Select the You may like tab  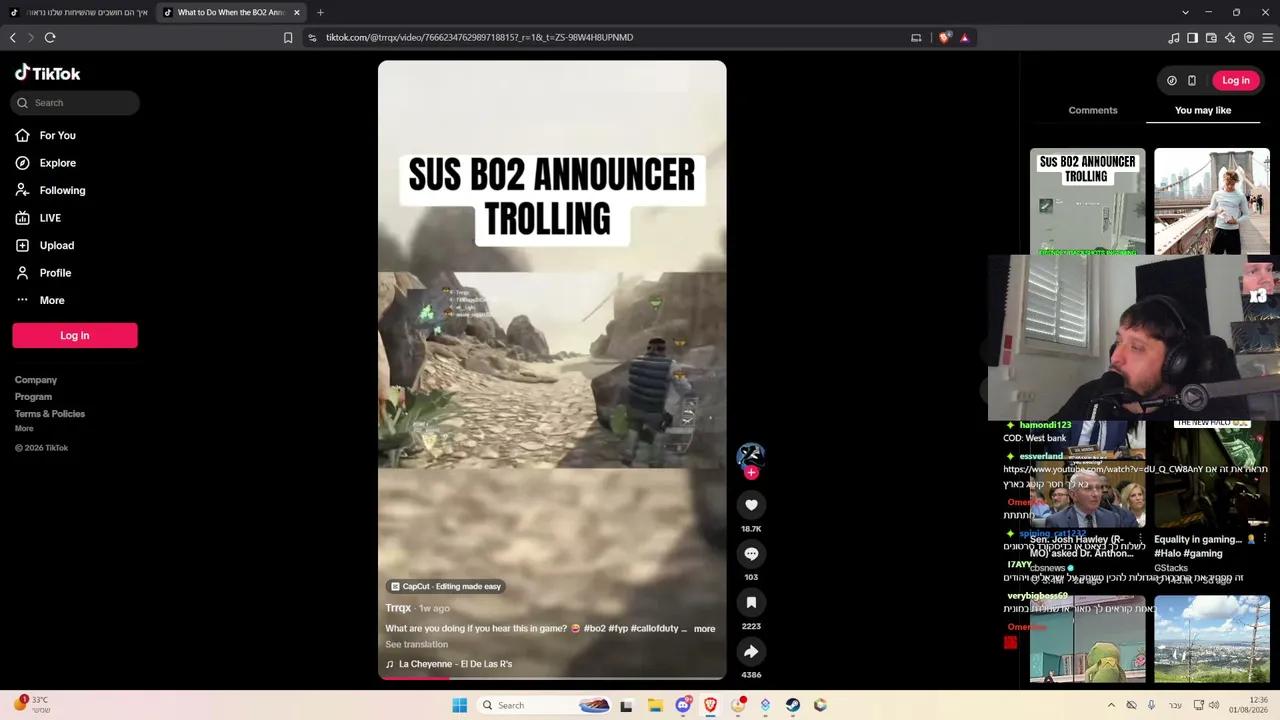point(1203,110)
